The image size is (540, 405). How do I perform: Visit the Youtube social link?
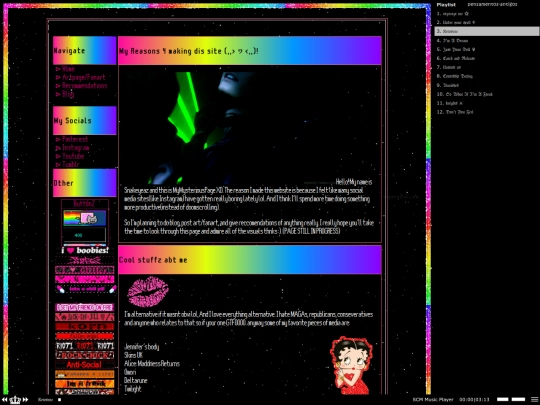(73, 156)
